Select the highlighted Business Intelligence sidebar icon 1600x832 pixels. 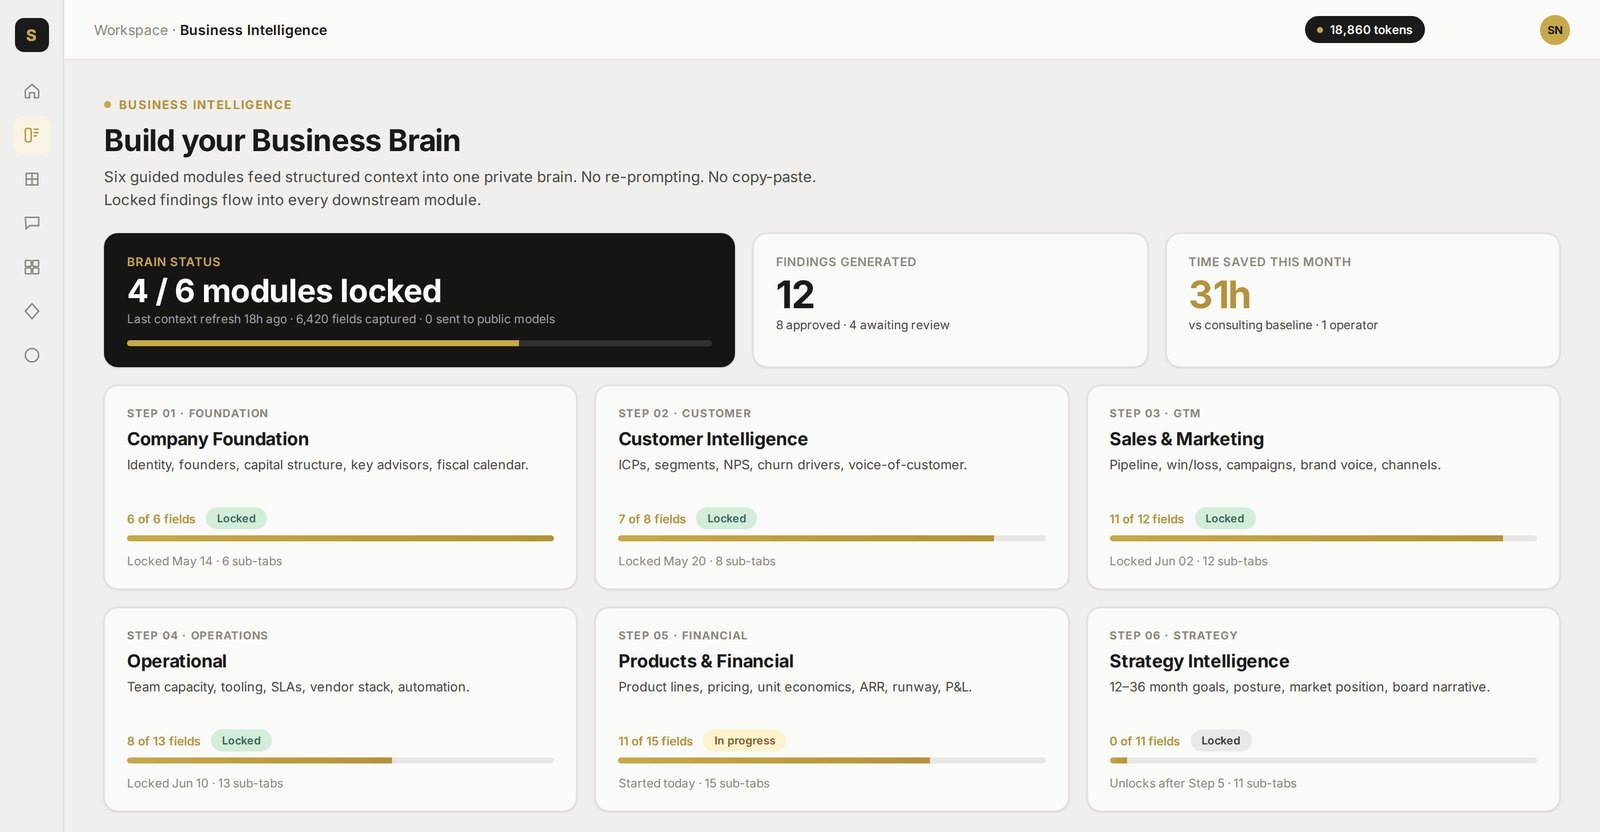32,135
